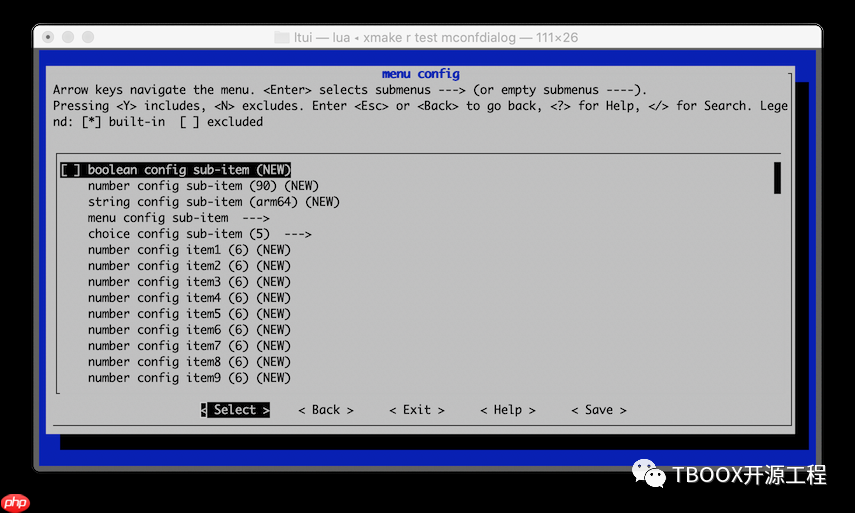Click the Select button
This screenshot has width=855, height=513.
point(235,410)
